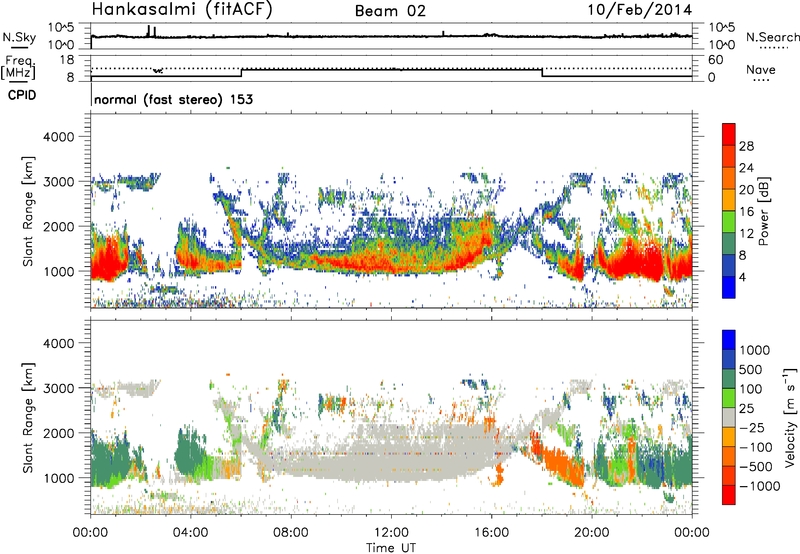Viewport: 800px width, 554px height.
Task: Click the 'CPID' label
Action: (22, 95)
